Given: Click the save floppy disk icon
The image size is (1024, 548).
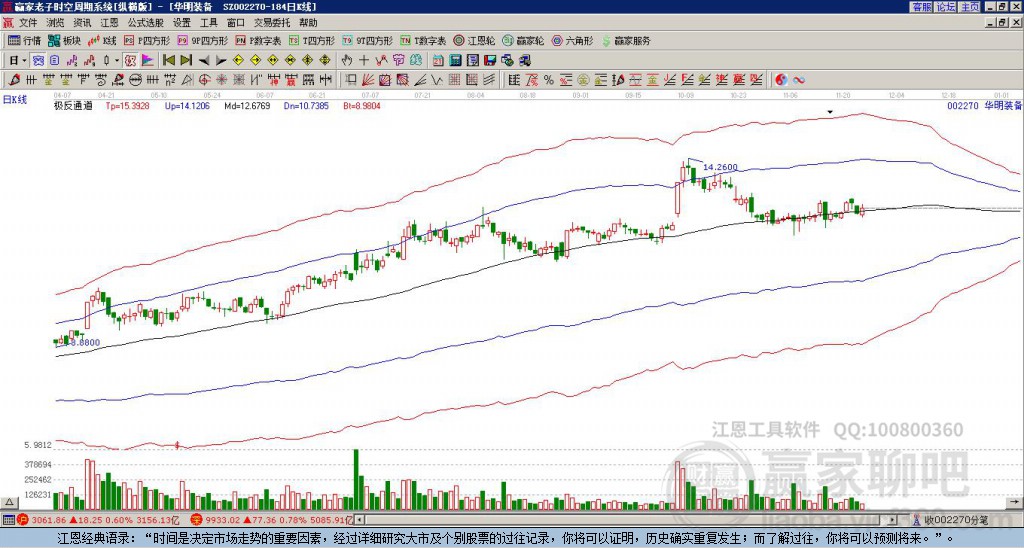Looking at the screenshot, I should pyautogui.click(x=490, y=60).
